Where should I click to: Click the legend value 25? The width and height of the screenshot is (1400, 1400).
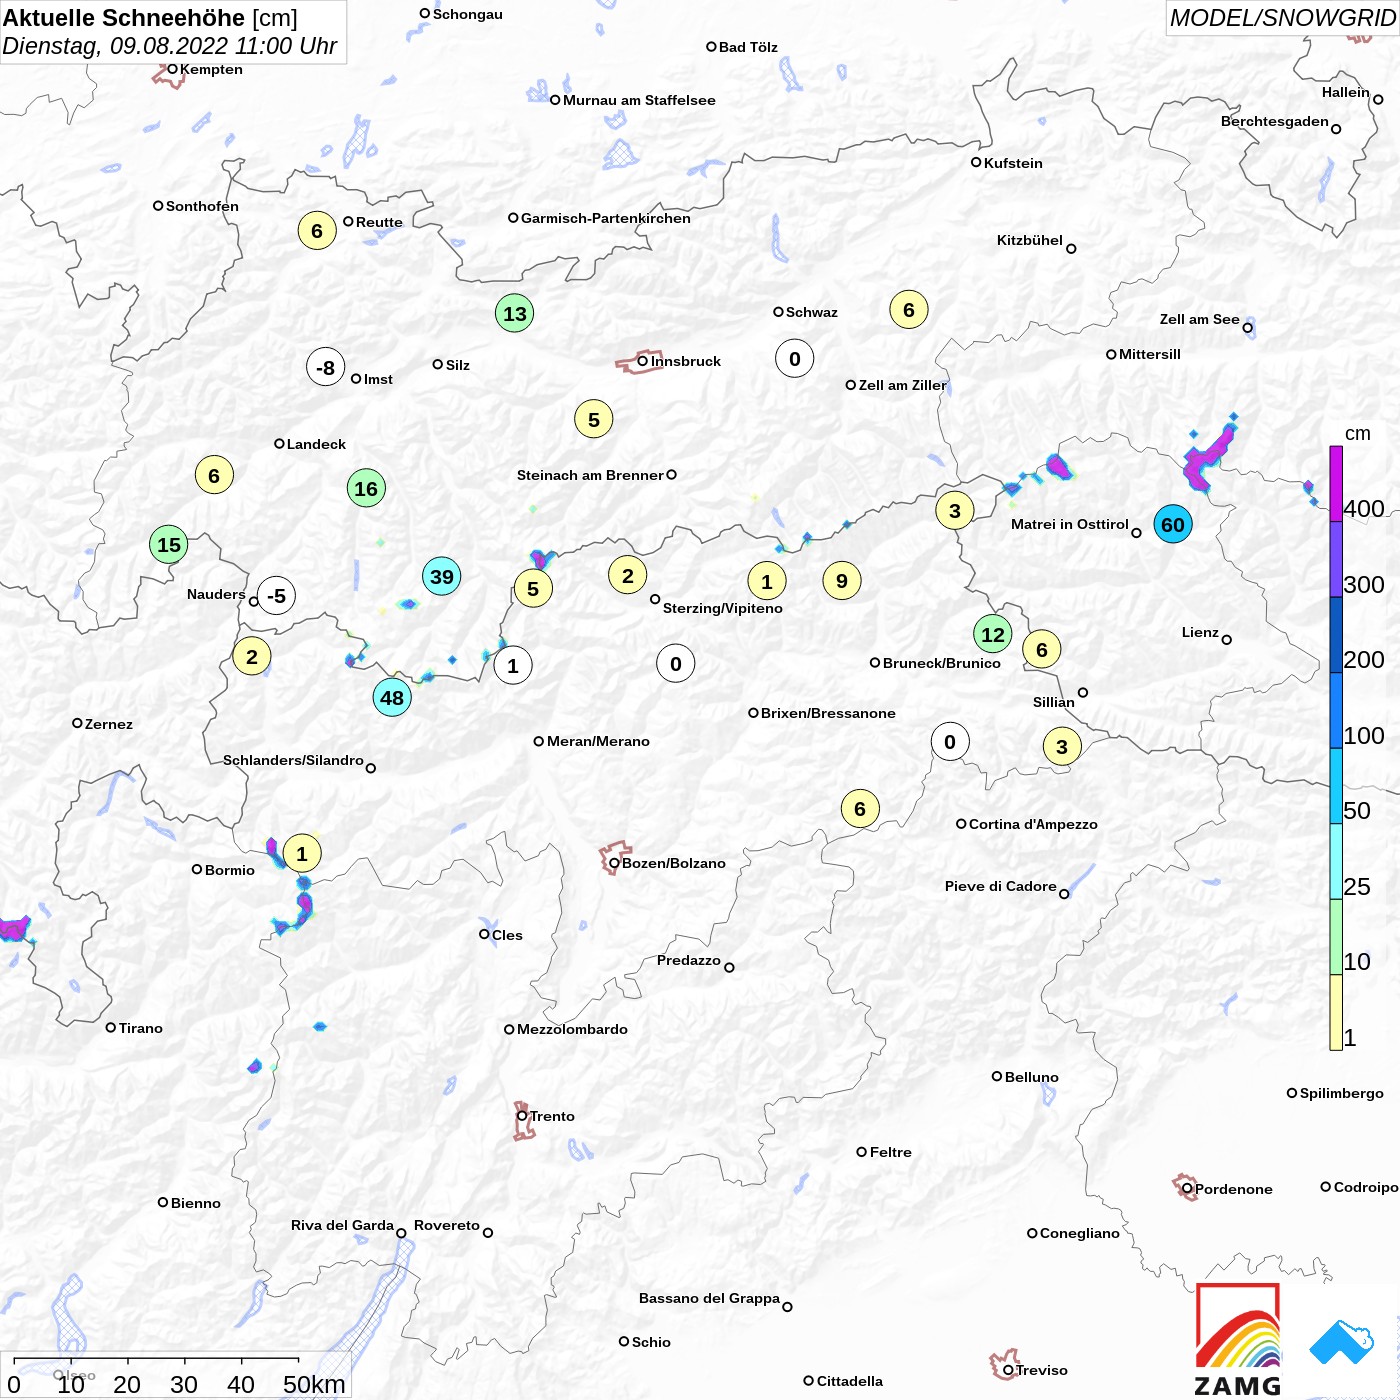click(x=1357, y=887)
